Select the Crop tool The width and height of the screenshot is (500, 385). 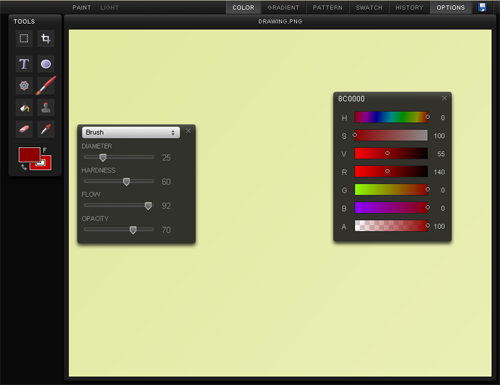pyautogui.click(x=46, y=38)
